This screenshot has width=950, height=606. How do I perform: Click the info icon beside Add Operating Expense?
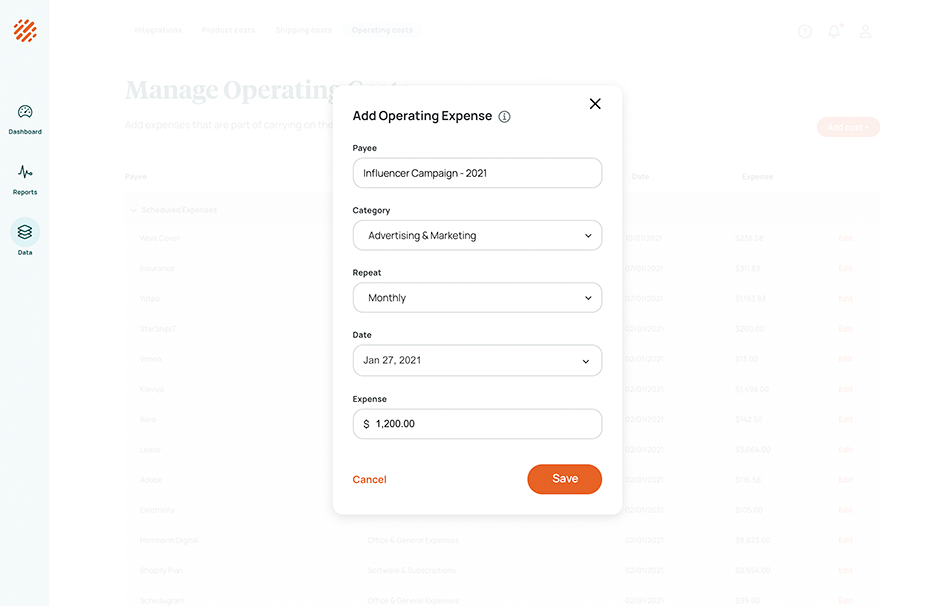point(504,116)
